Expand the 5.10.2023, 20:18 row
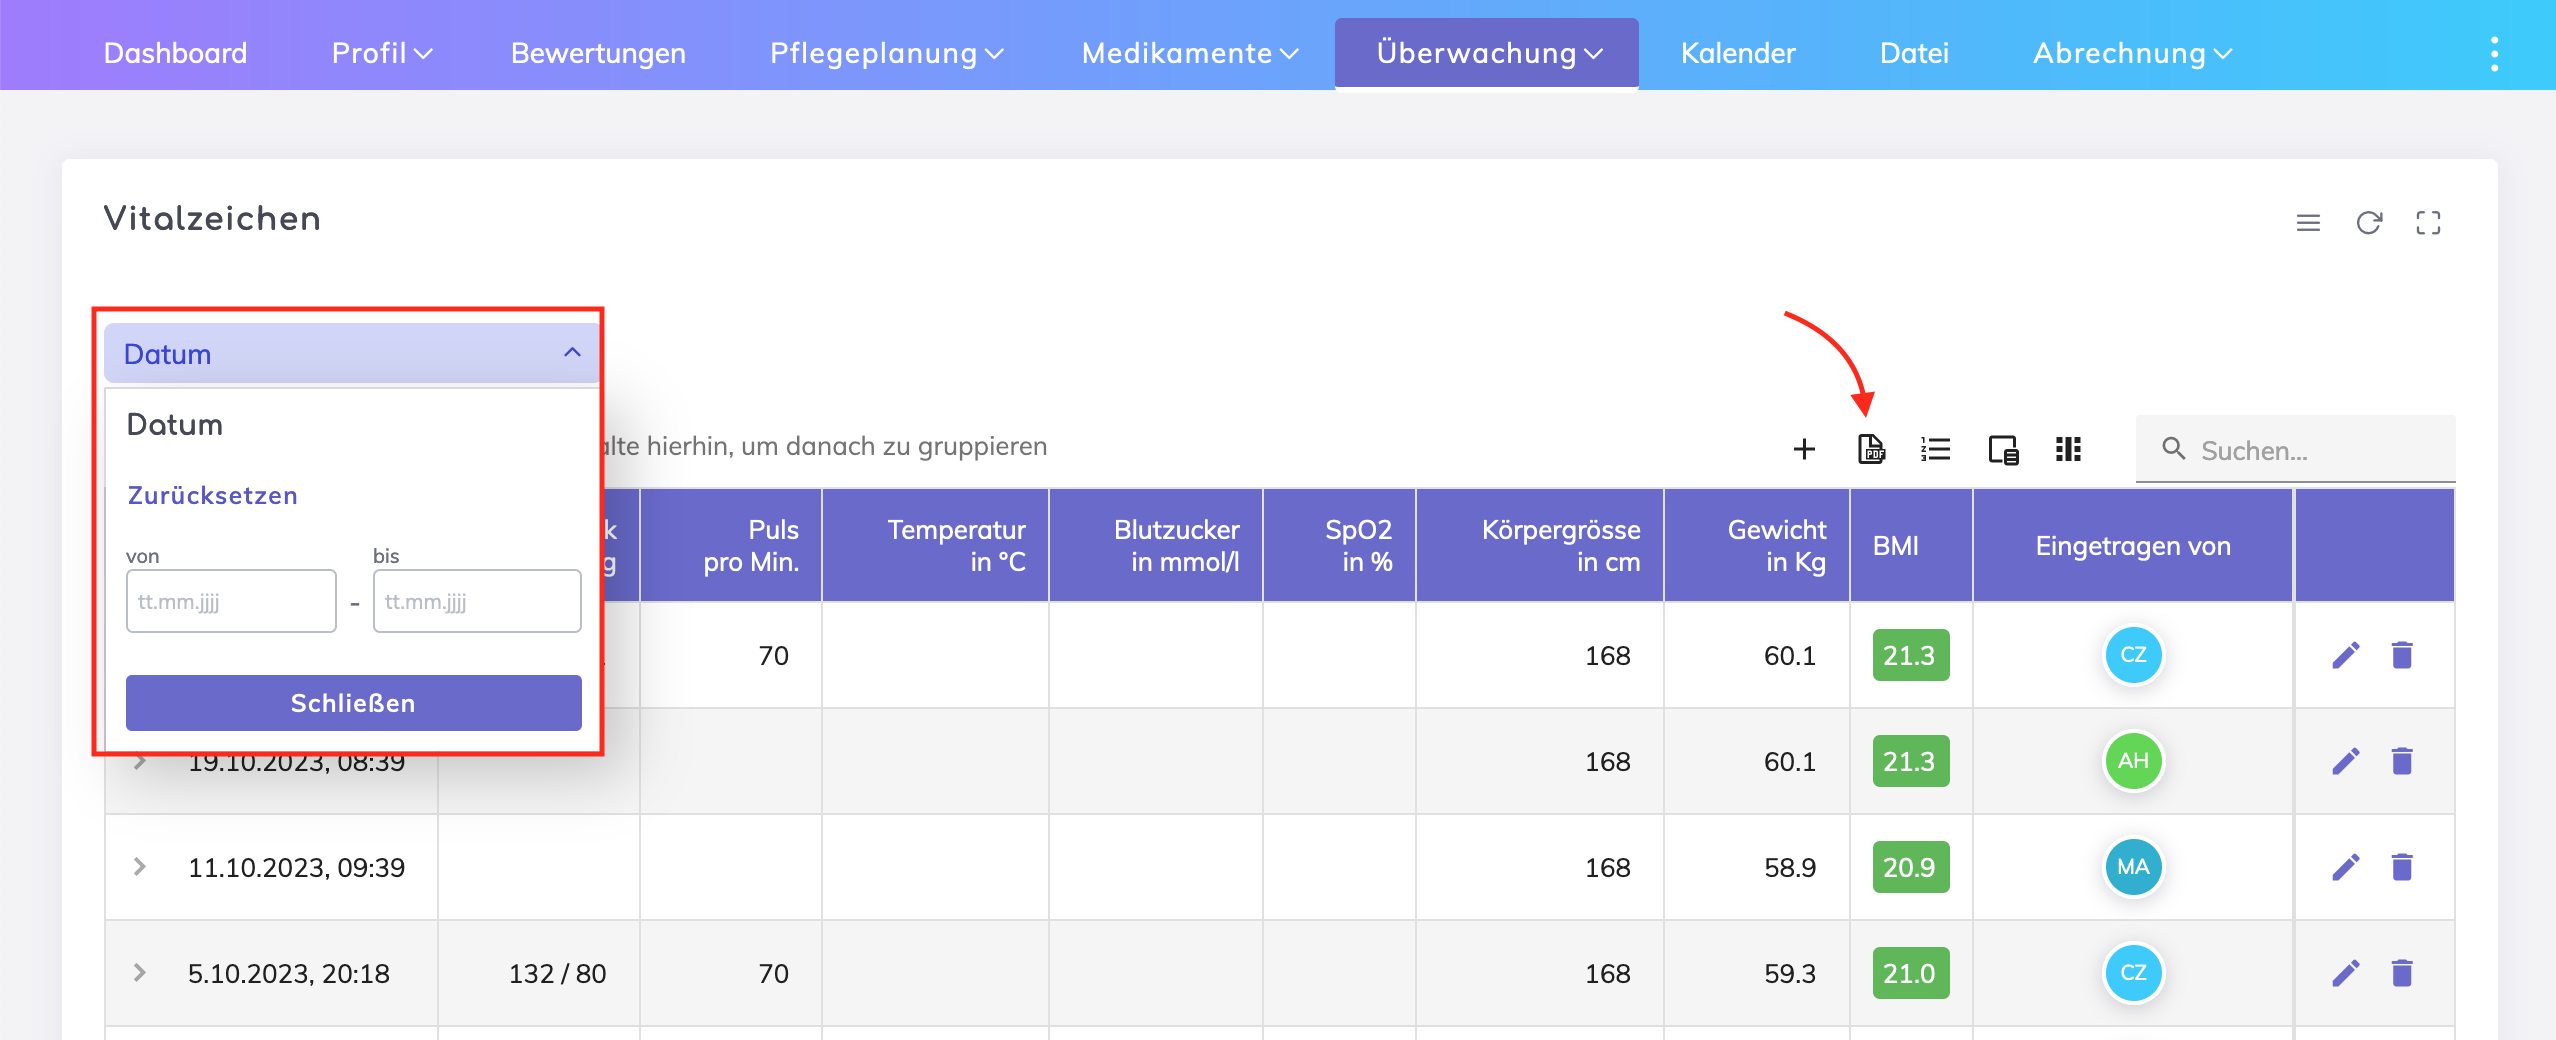 point(140,973)
